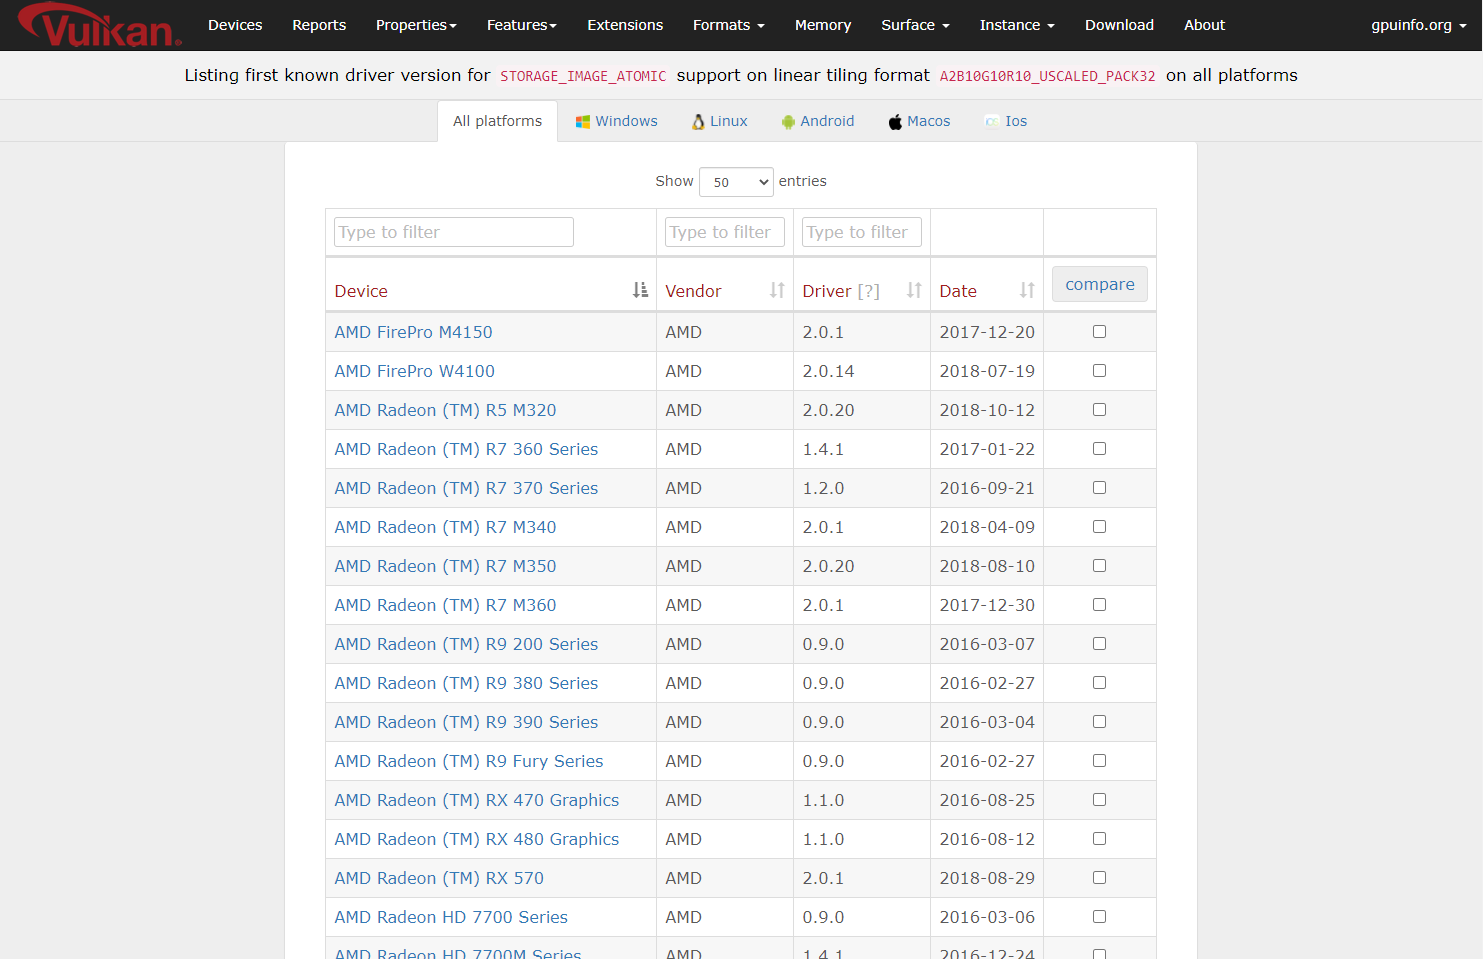Click date cell 2016-03-07

[987, 644]
